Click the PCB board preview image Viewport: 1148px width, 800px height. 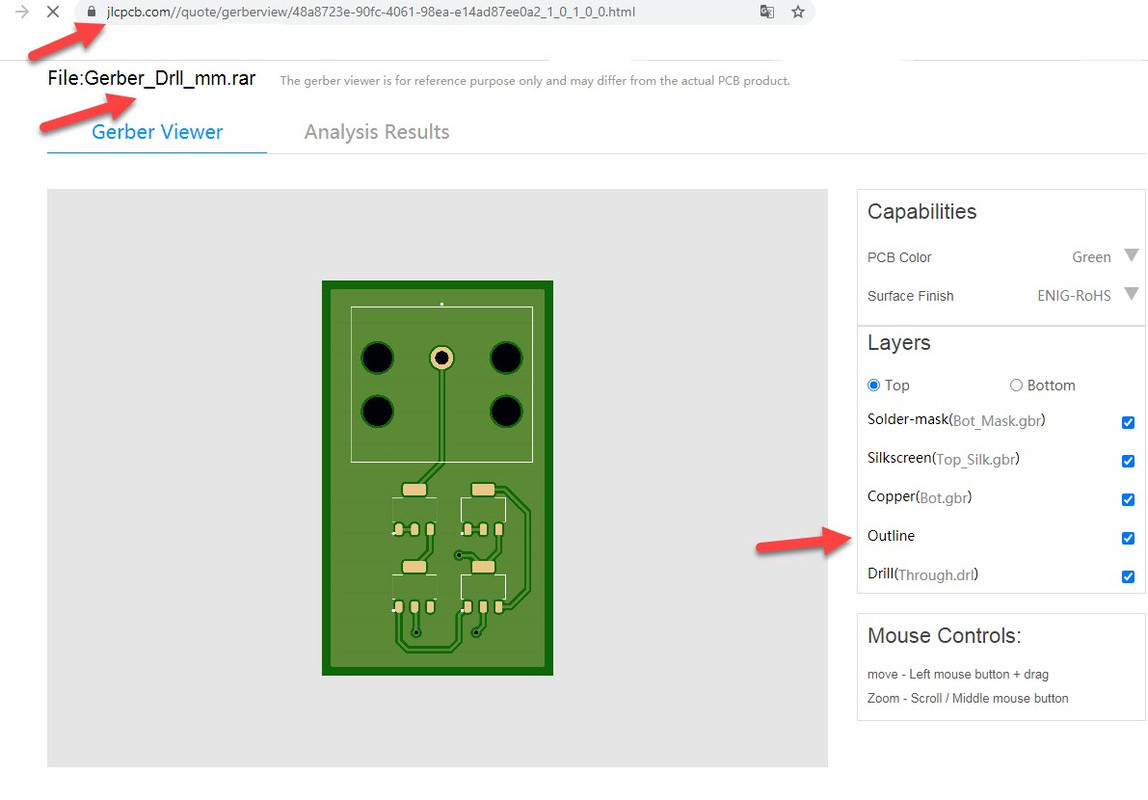[437, 478]
